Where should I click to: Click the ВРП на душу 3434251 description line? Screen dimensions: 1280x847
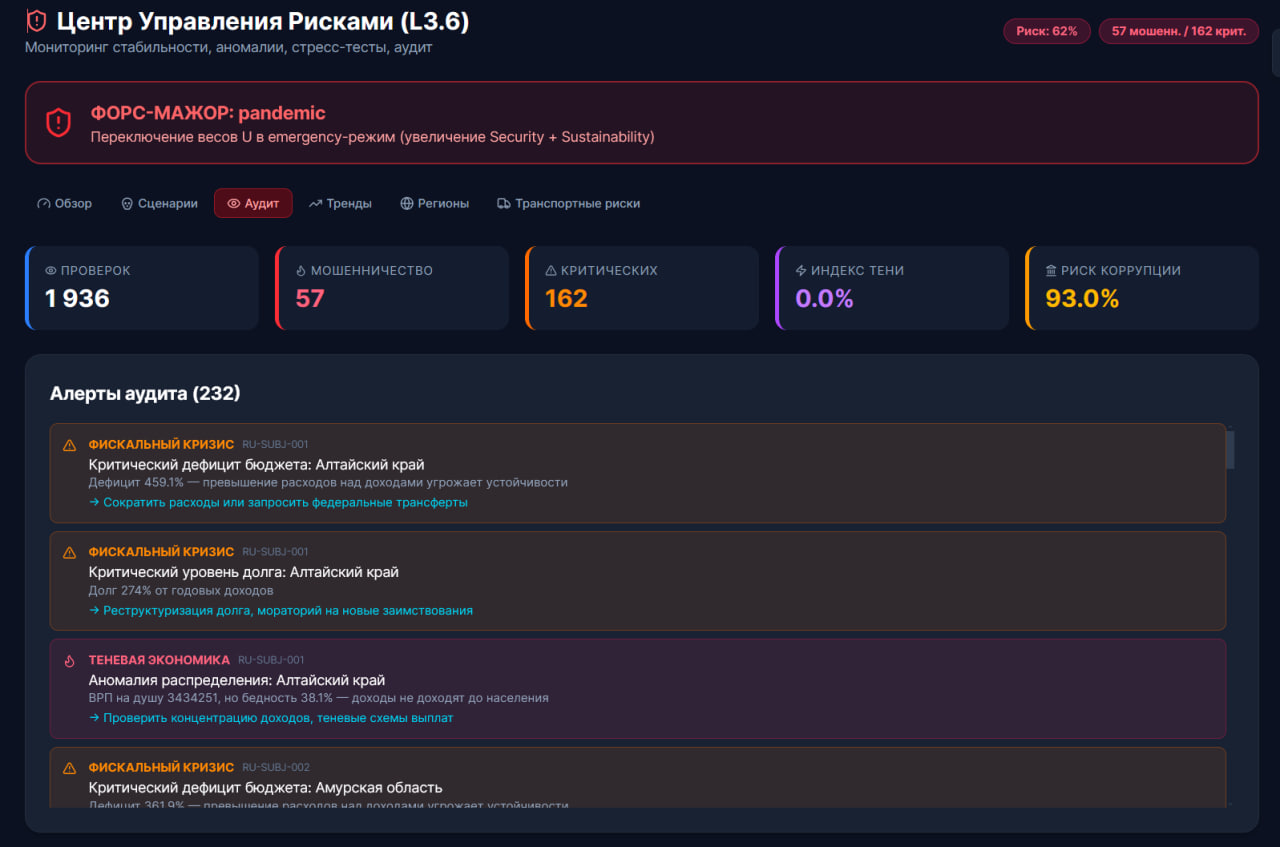(x=319, y=698)
